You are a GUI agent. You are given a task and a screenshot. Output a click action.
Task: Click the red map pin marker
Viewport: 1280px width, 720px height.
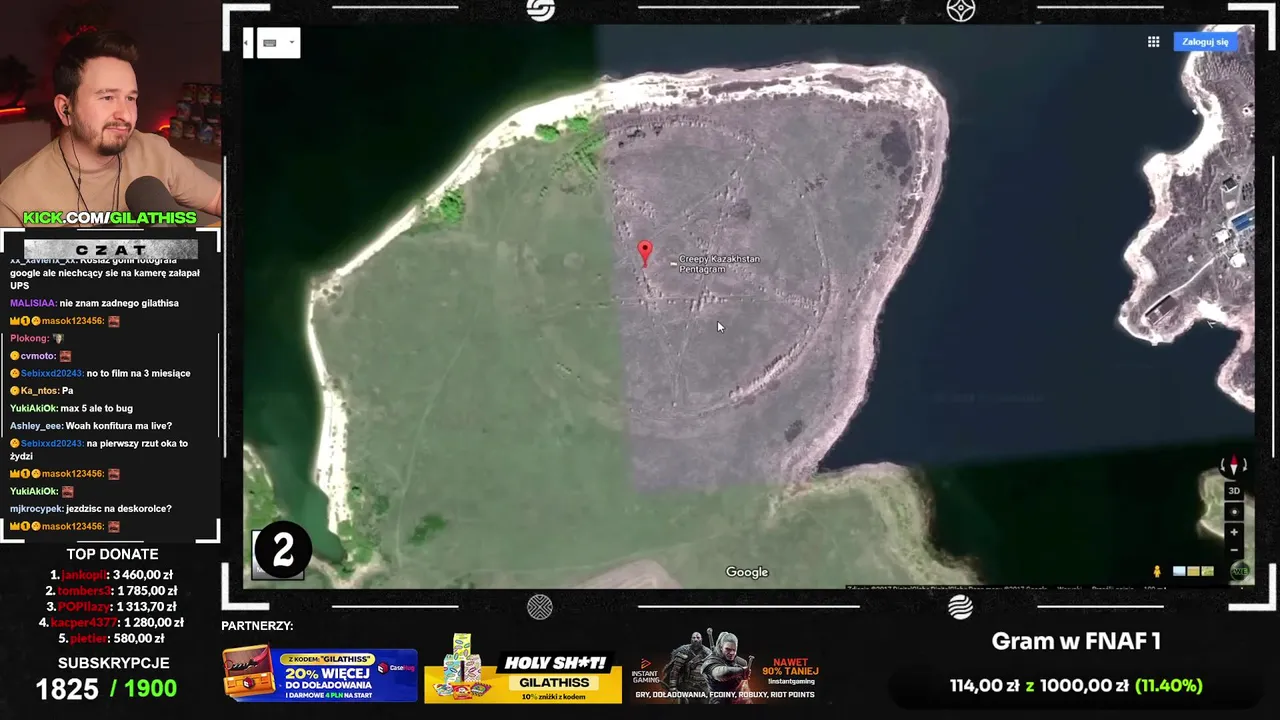click(645, 253)
